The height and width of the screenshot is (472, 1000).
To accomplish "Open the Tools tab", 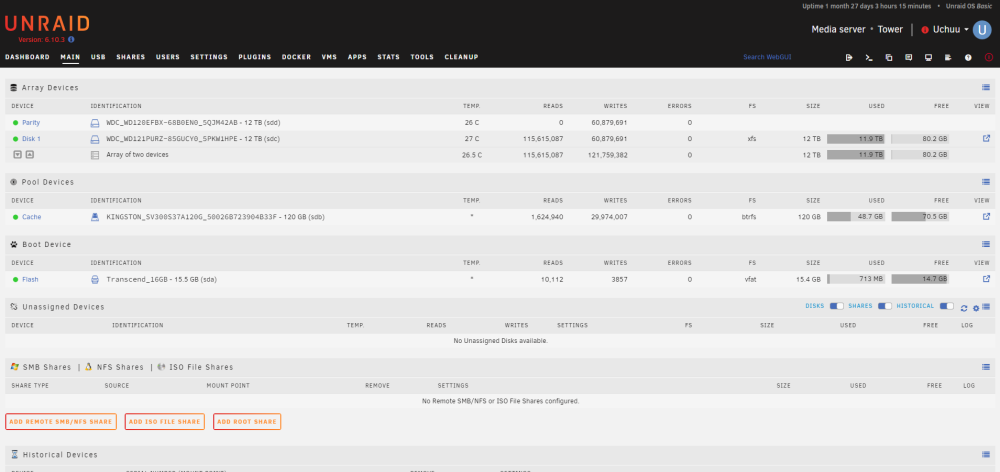I will pos(422,57).
